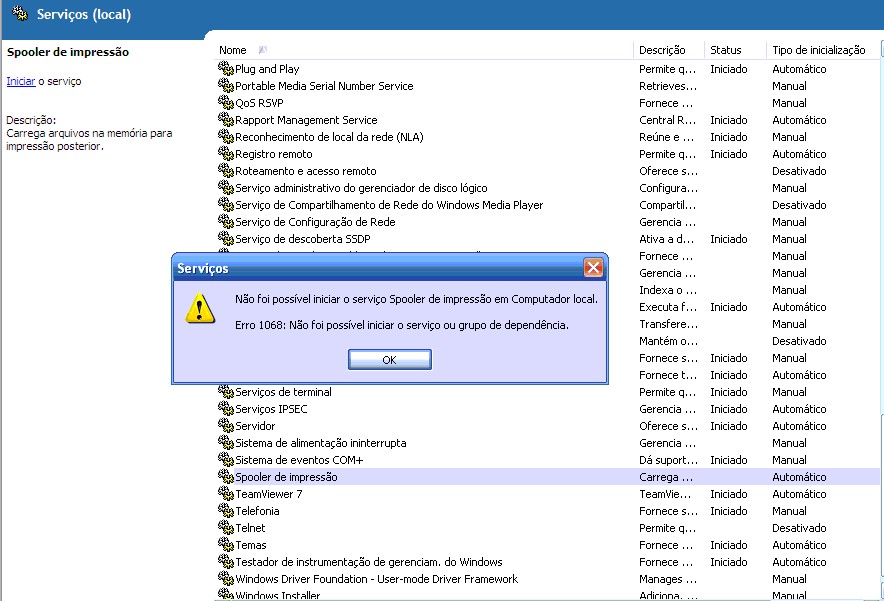Click the Iniciar service link

tap(20, 81)
